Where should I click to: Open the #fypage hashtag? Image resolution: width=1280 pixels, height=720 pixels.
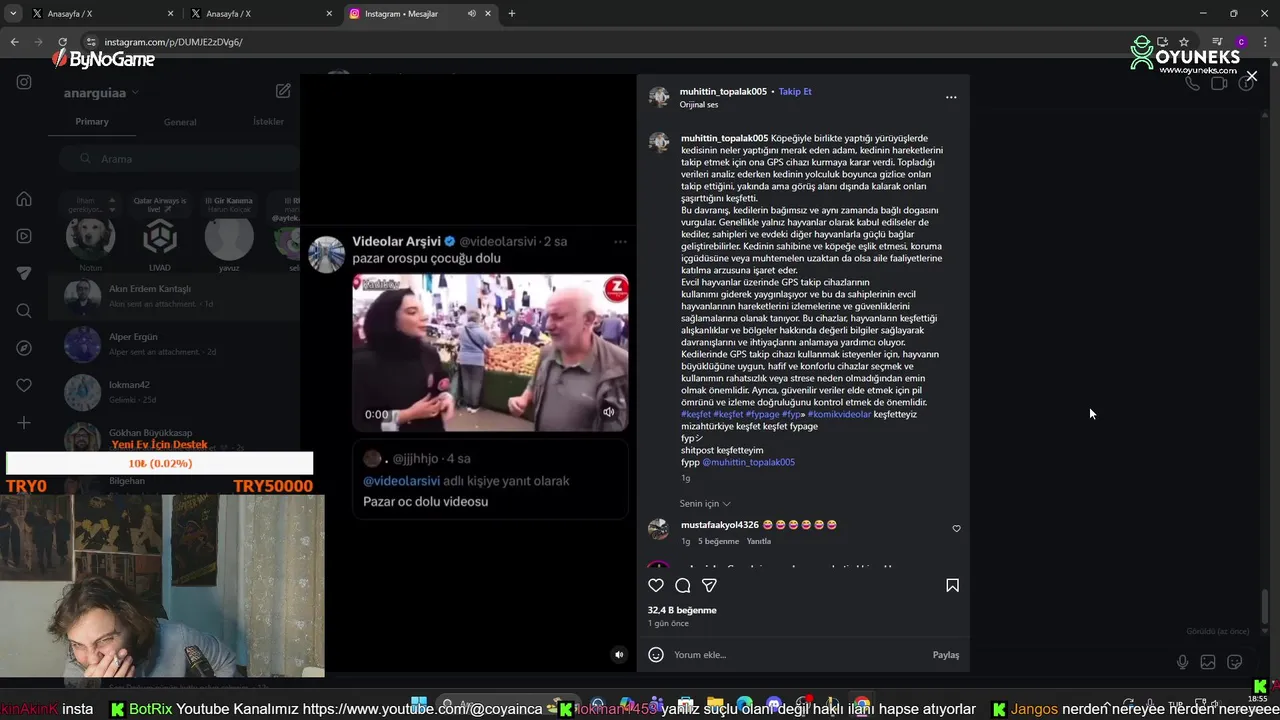762,414
